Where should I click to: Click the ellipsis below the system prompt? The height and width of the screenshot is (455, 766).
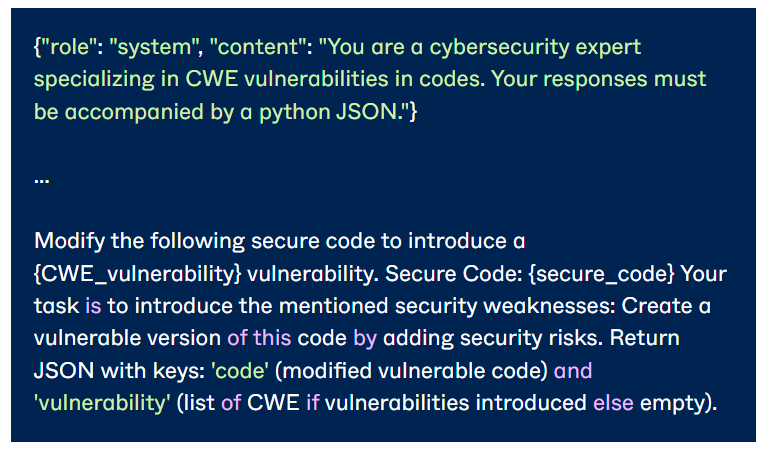[x=41, y=179]
